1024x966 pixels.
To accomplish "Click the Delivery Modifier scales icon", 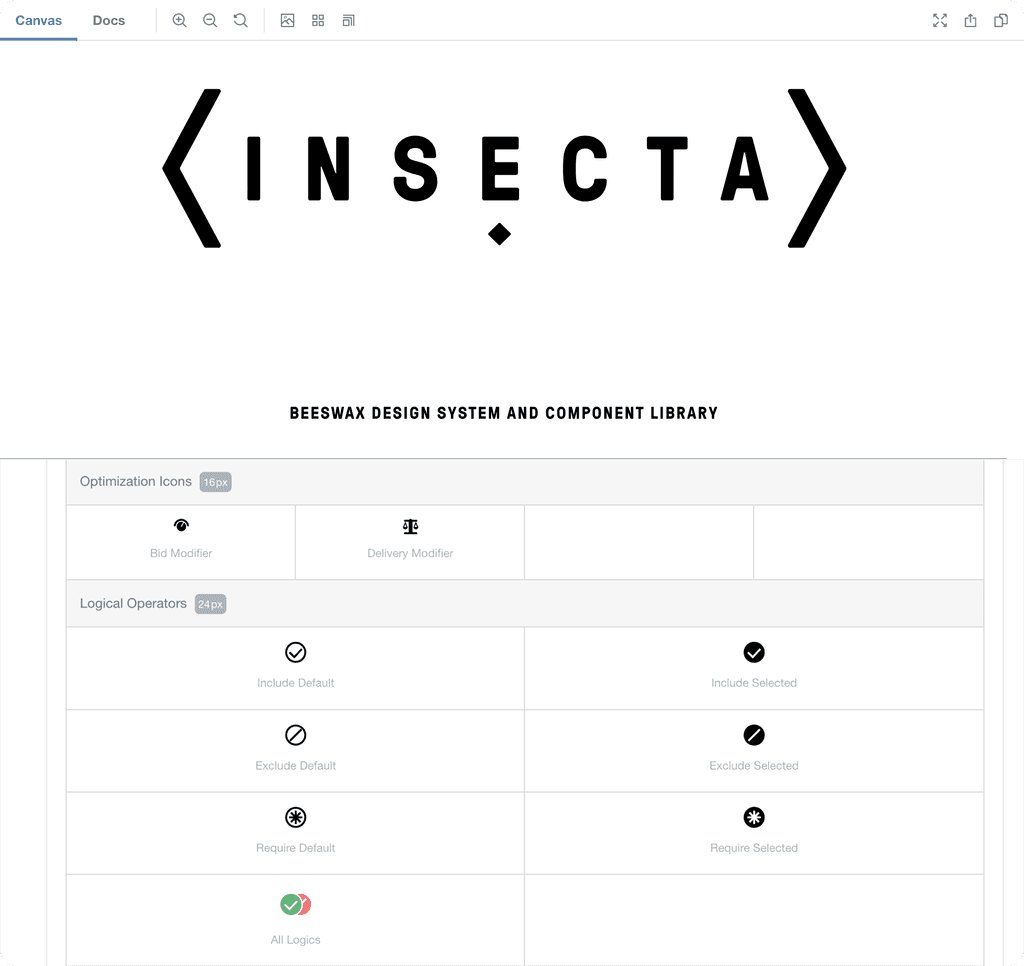I will coord(410,526).
